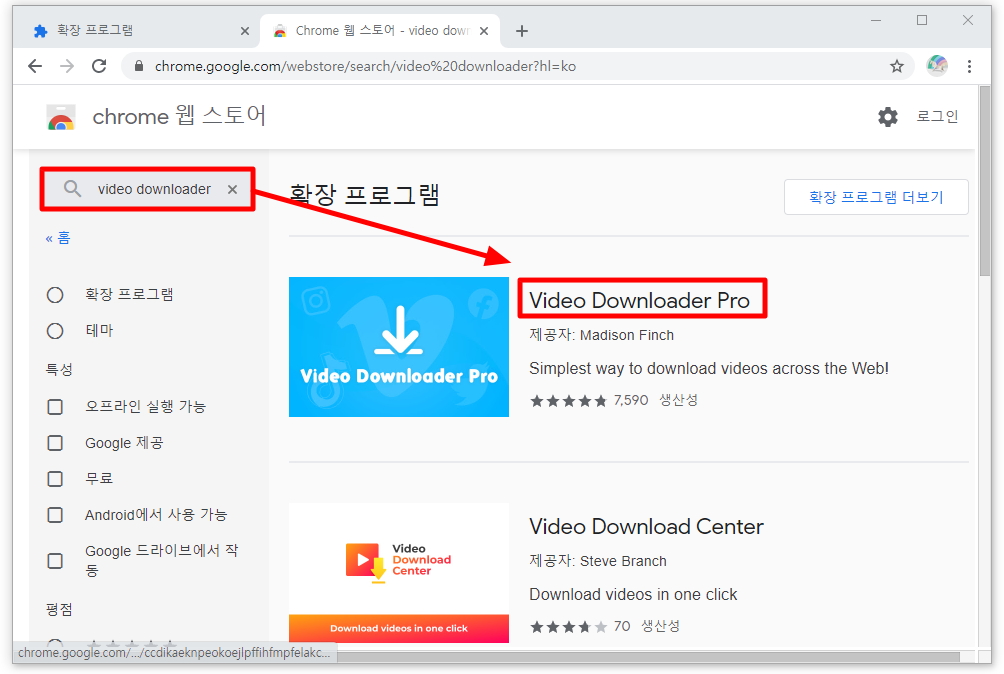Reload the page with the refresh icon
This screenshot has height=674, width=1004.
click(99, 66)
